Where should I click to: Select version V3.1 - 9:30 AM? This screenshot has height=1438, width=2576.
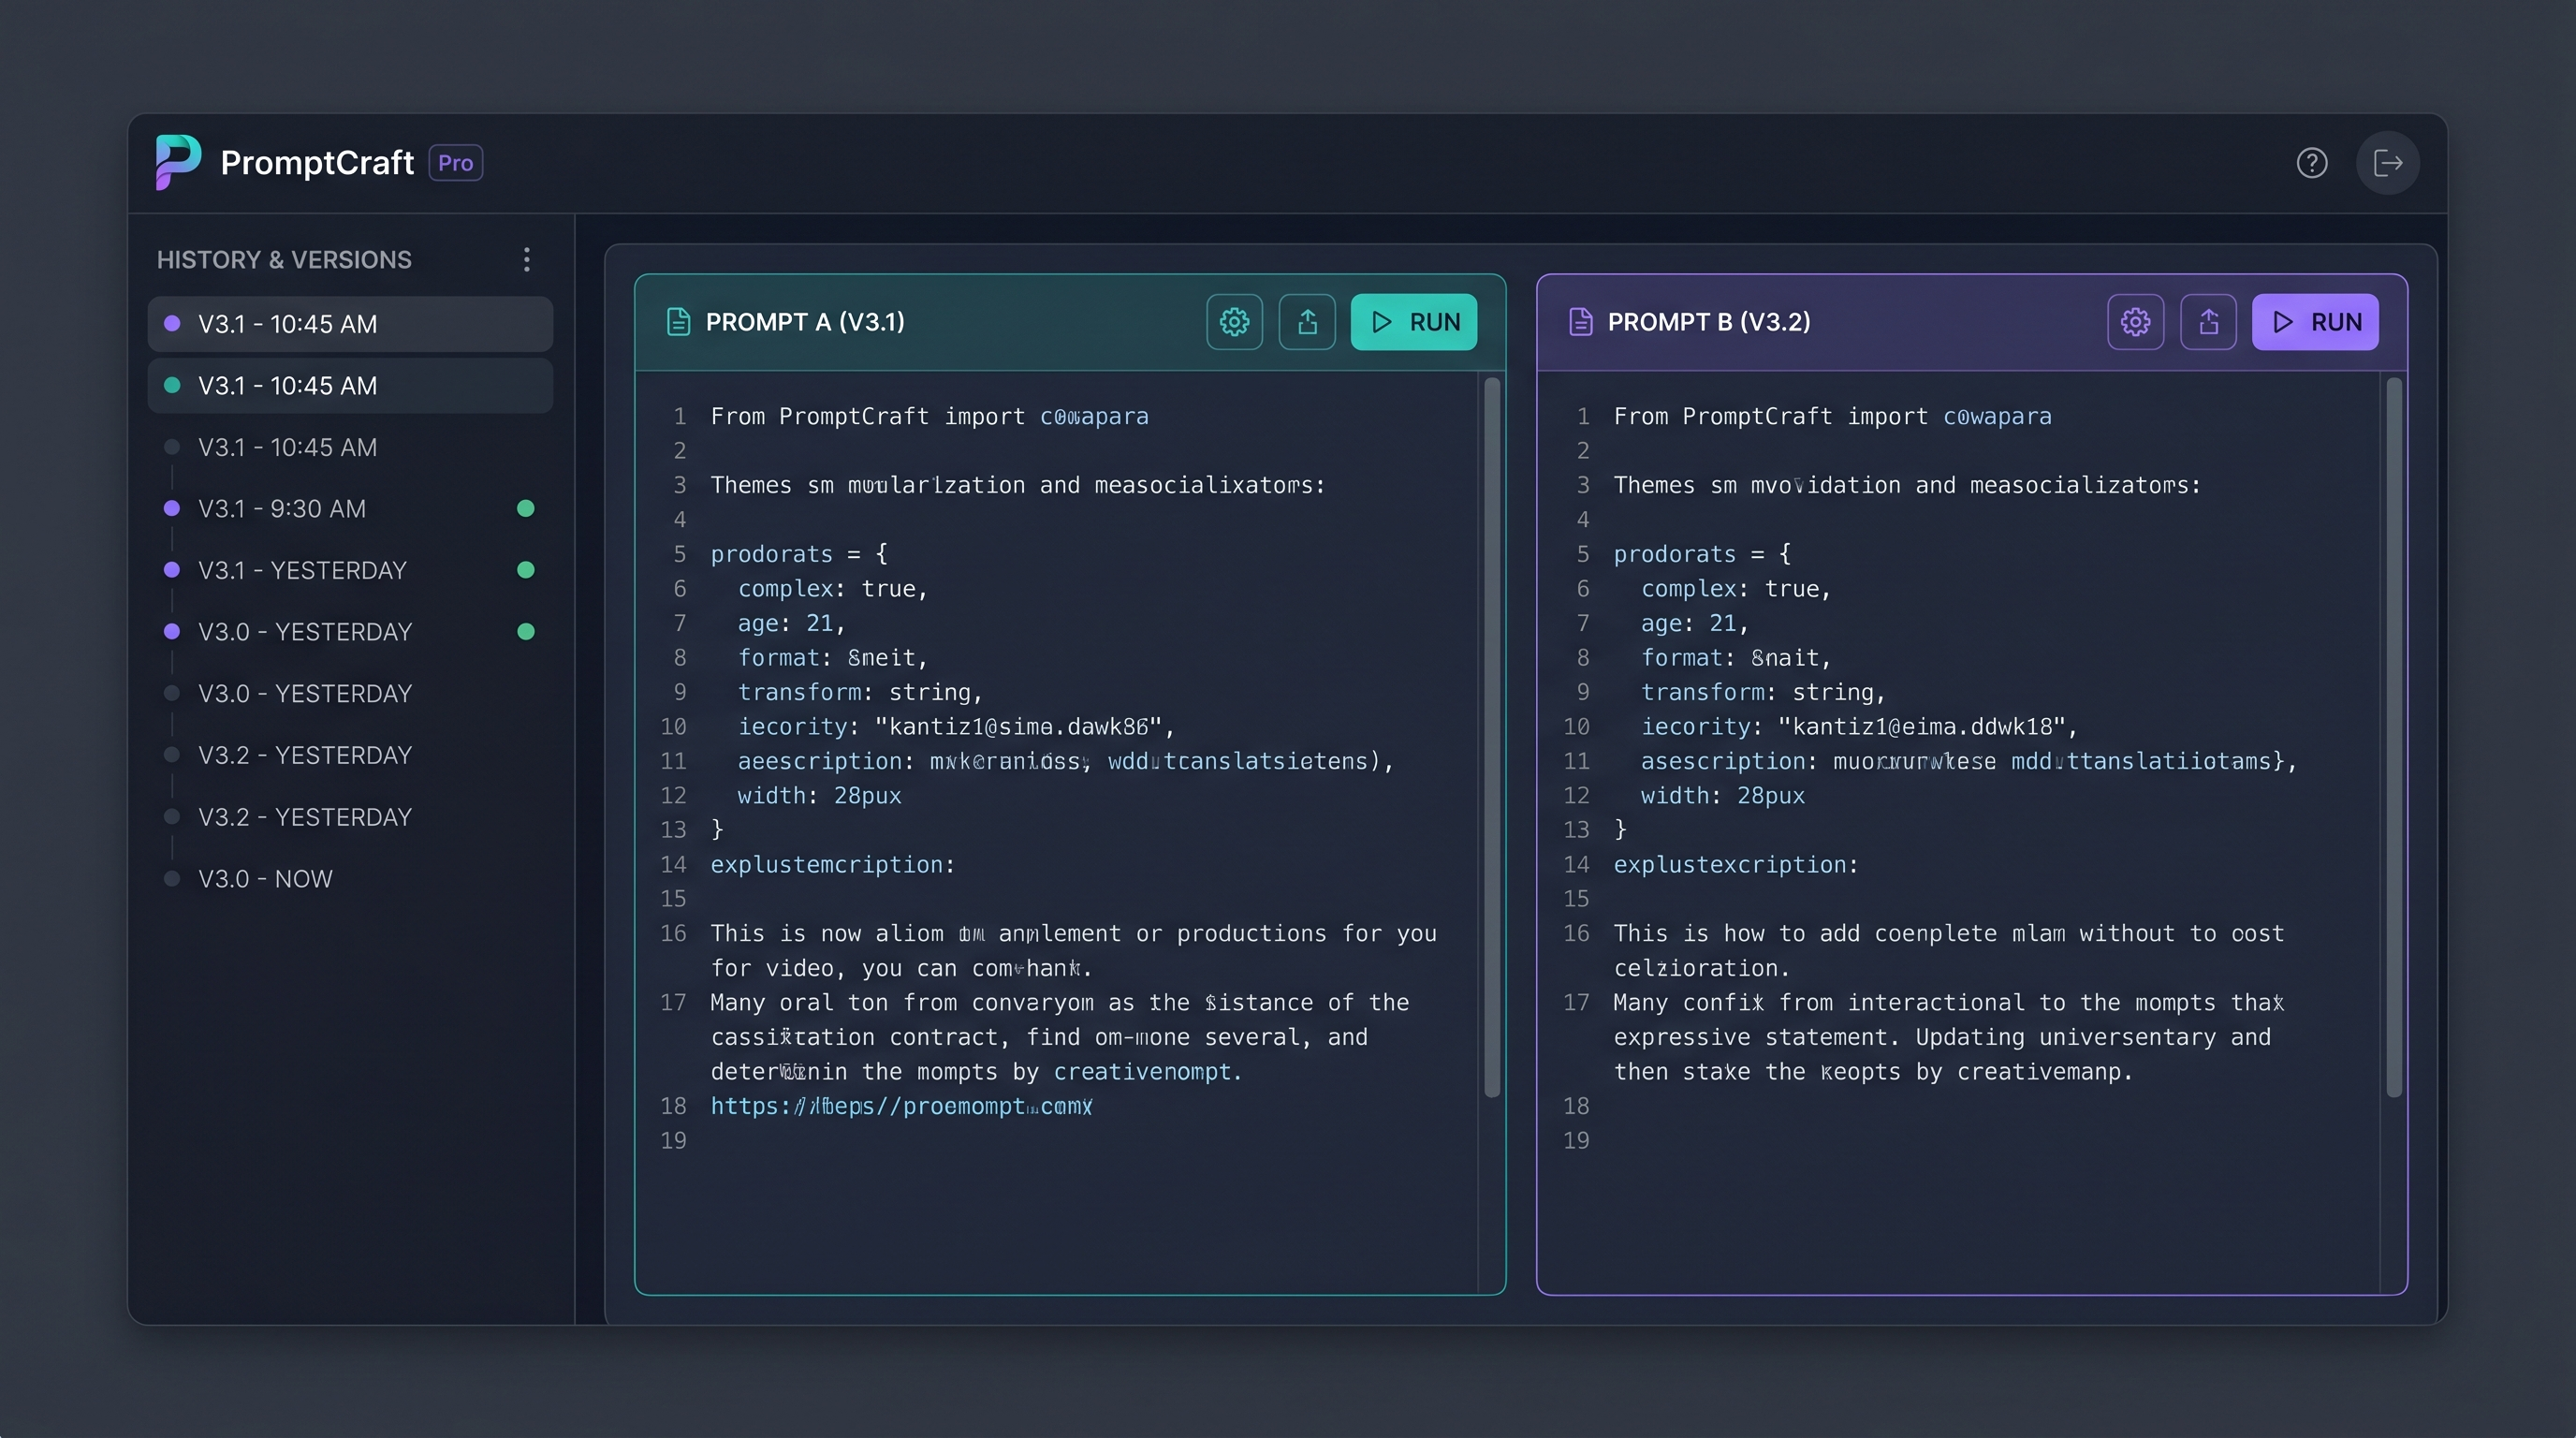[x=350, y=509]
